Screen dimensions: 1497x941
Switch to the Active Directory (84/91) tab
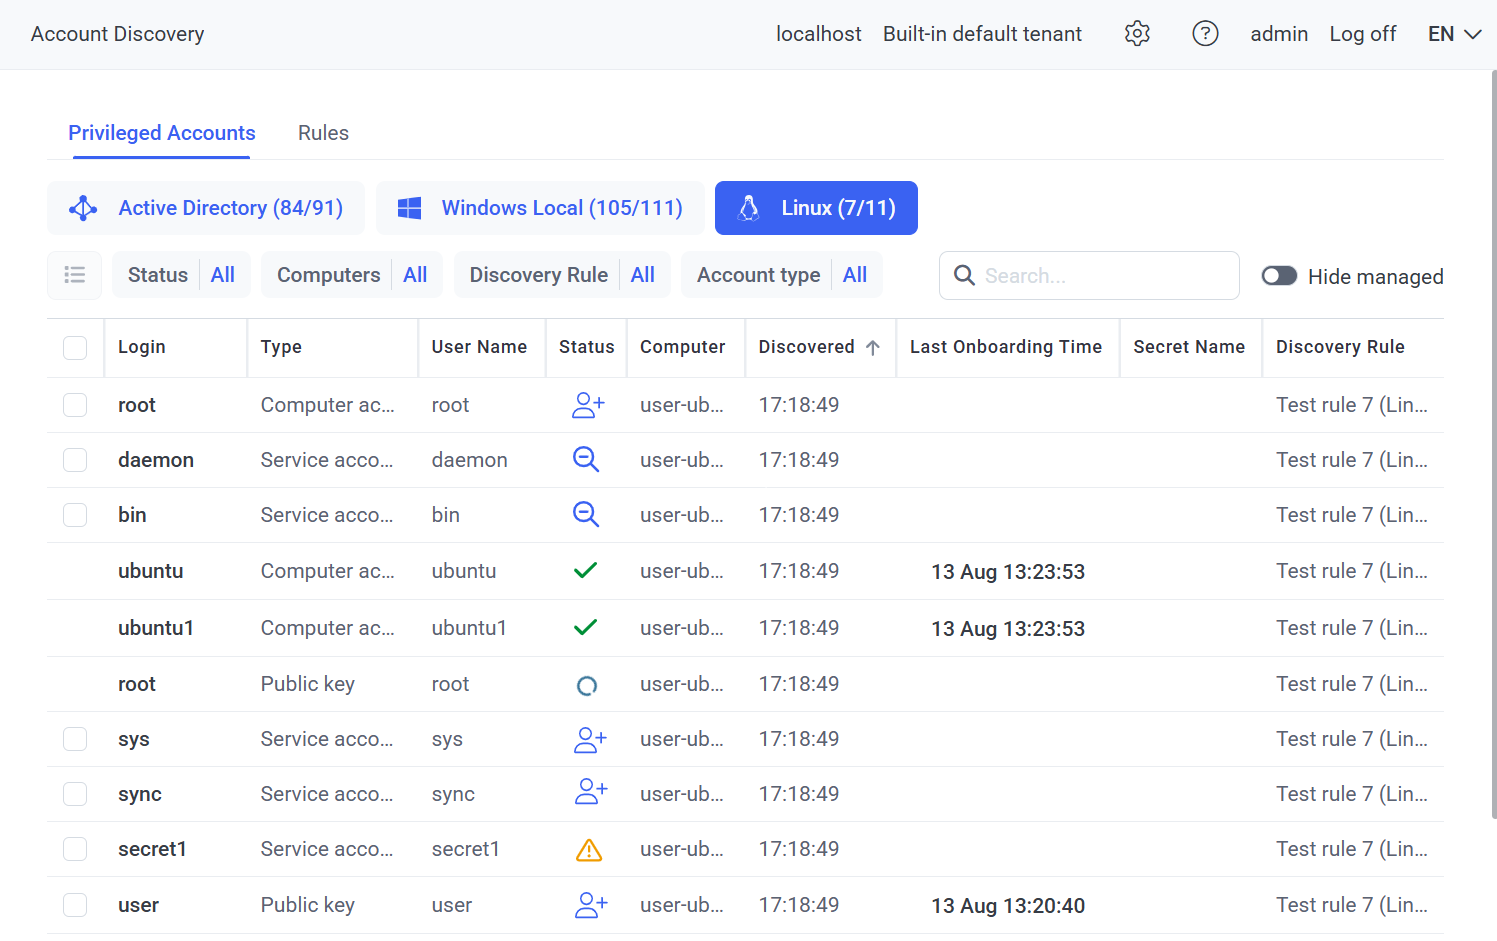click(x=206, y=208)
